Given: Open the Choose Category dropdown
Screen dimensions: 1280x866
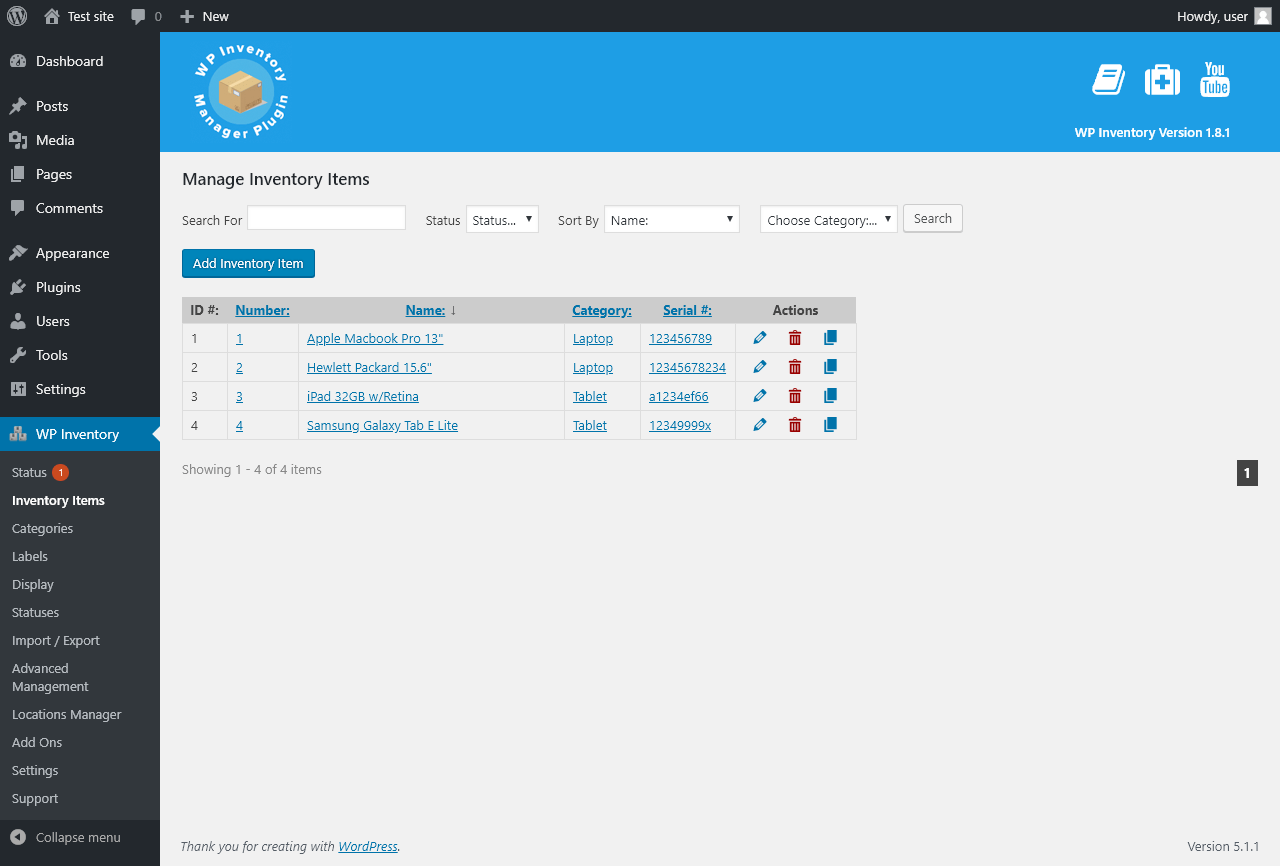Looking at the screenshot, I should 828,220.
